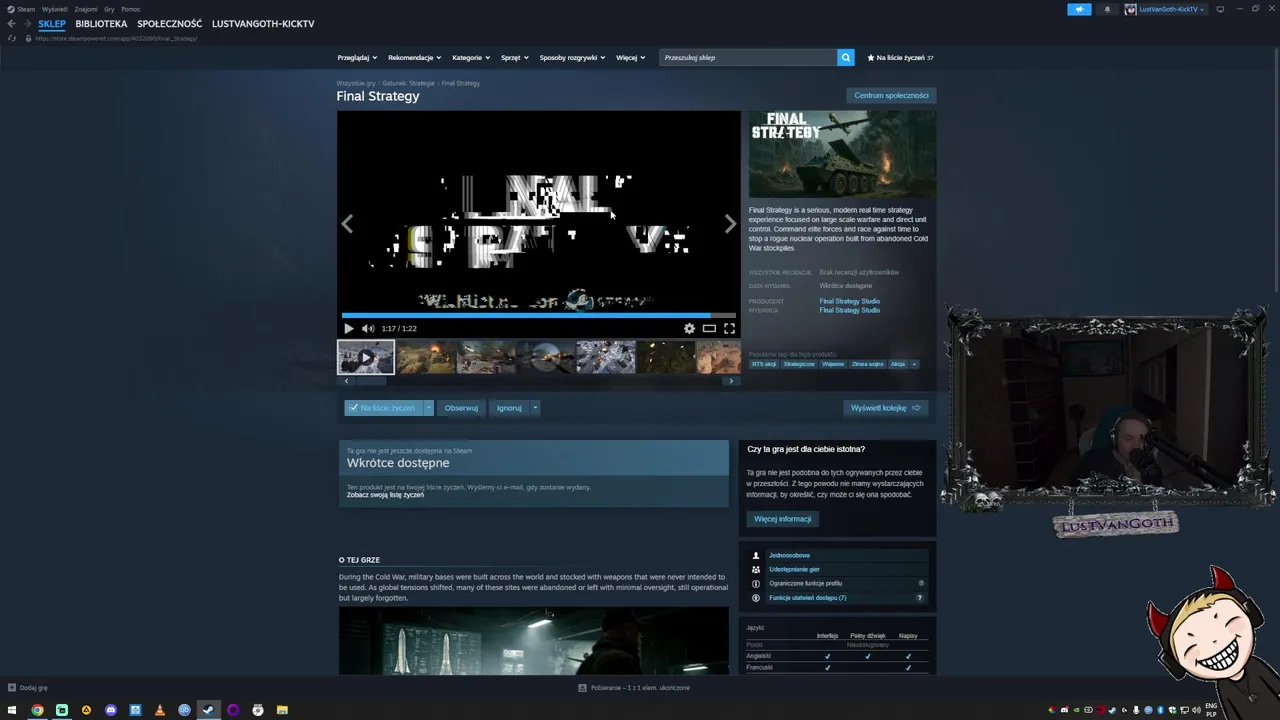The width and height of the screenshot is (1280, 720).
Task: Open Google Chrome from the taskbar
Action: [x=37, y=710]
